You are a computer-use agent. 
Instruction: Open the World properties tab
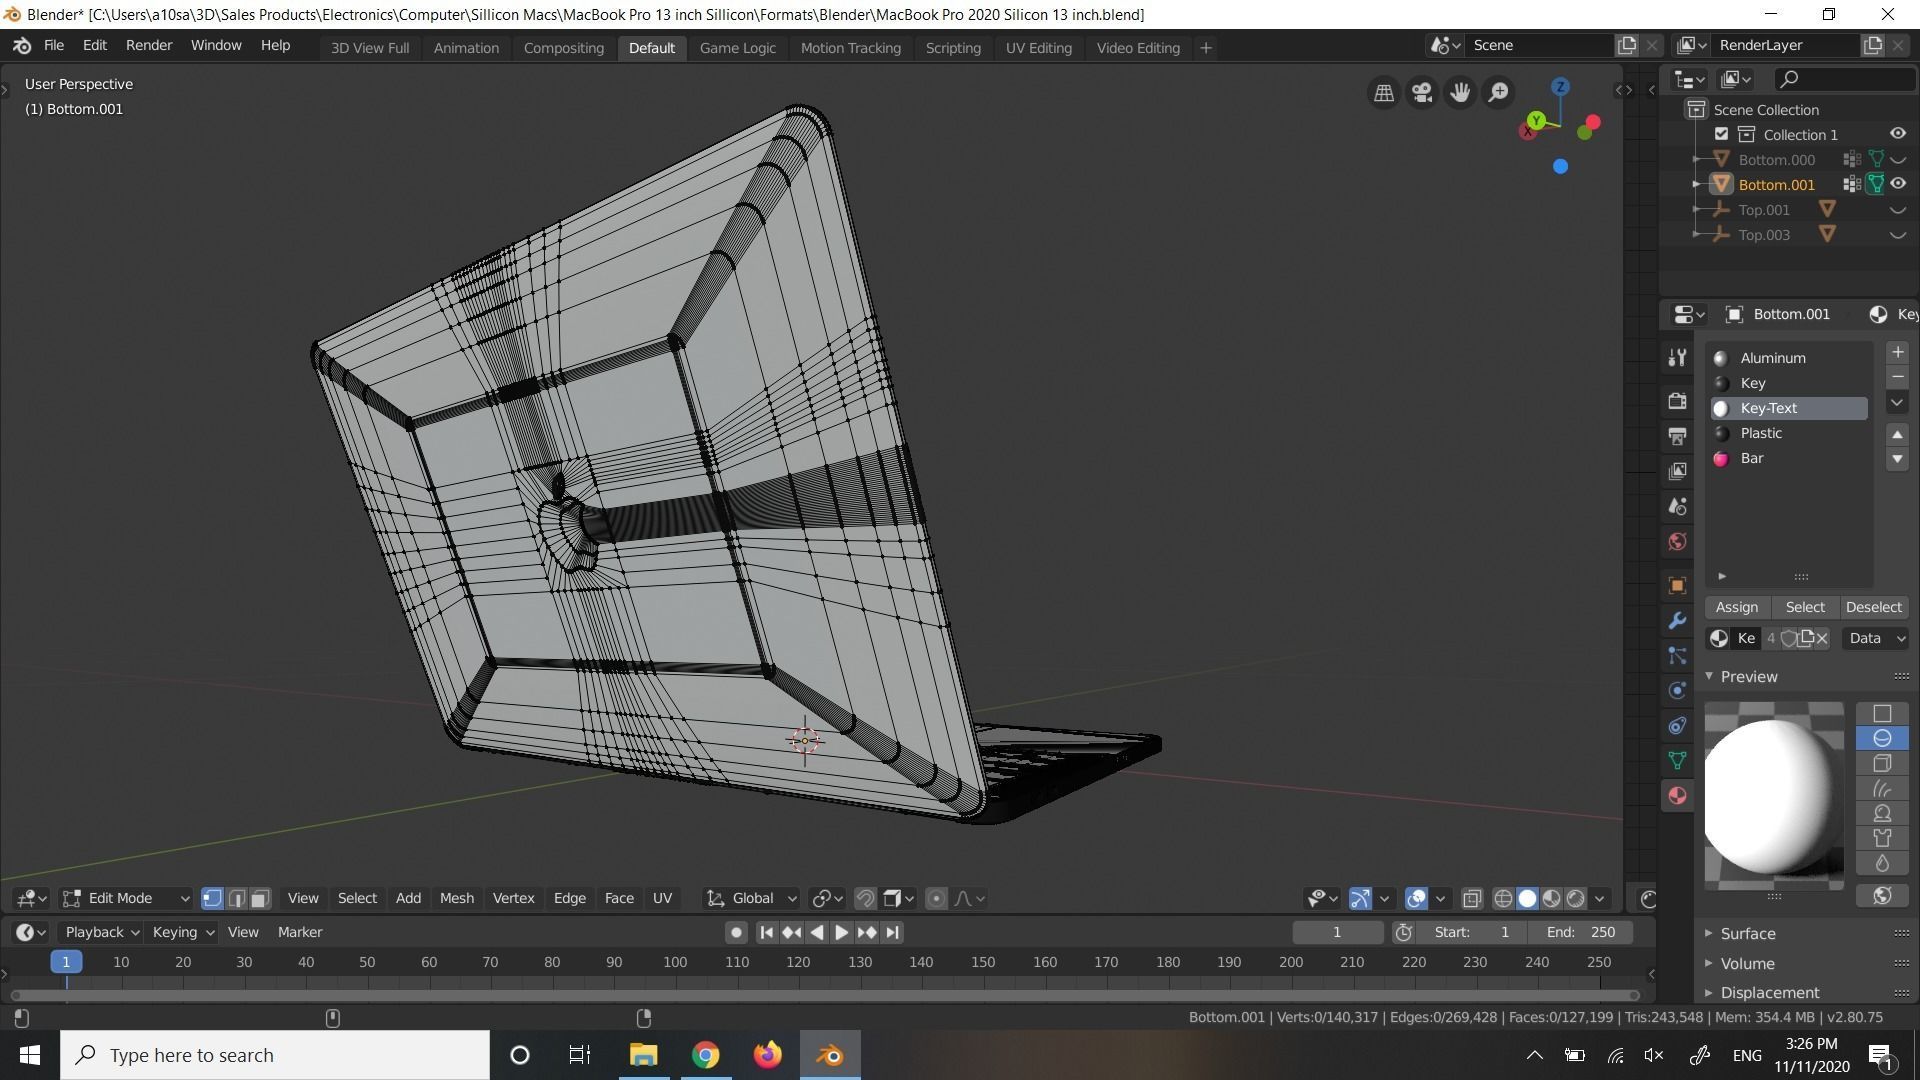1677,542
